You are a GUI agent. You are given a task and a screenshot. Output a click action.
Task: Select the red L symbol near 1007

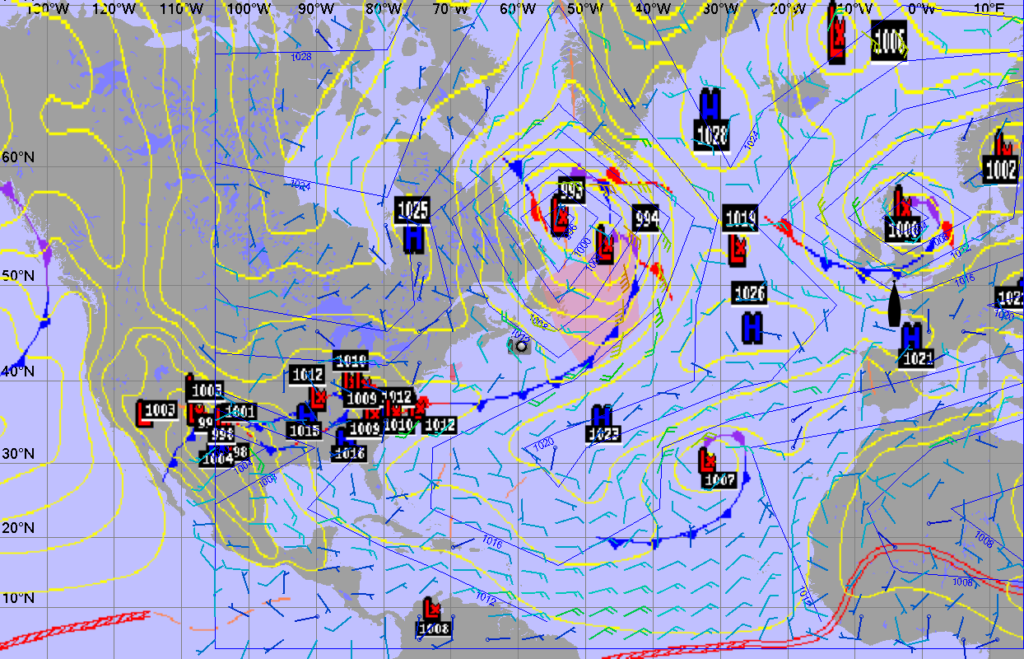[x=705, y=460]
